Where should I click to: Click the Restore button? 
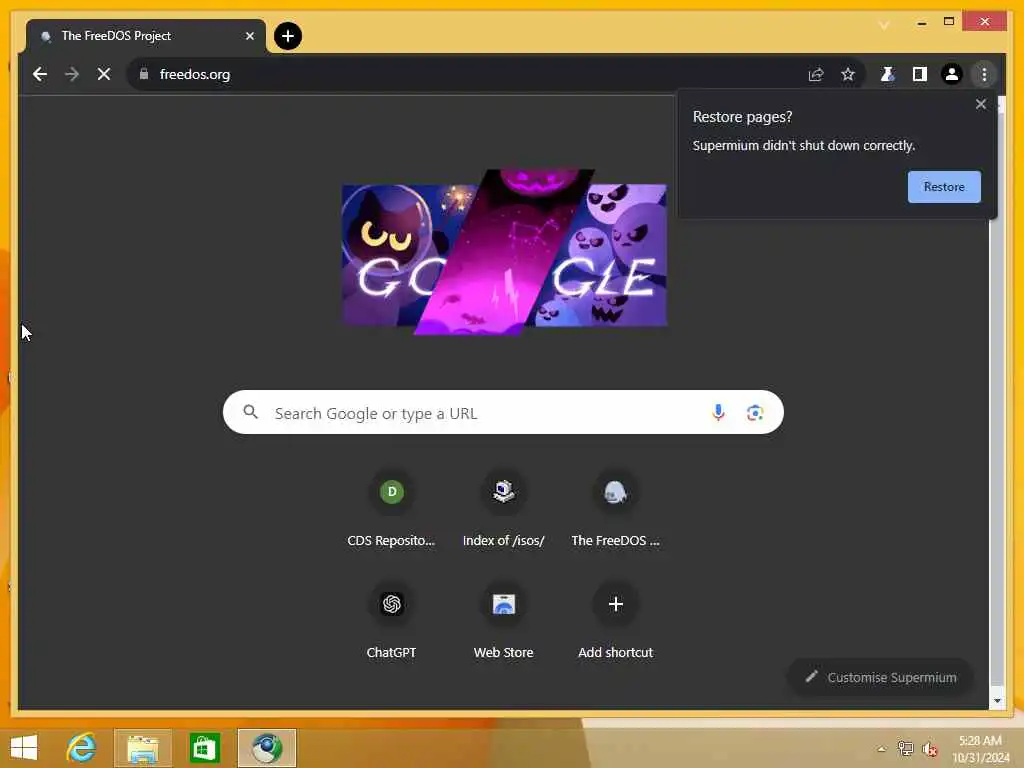(944, 187)
